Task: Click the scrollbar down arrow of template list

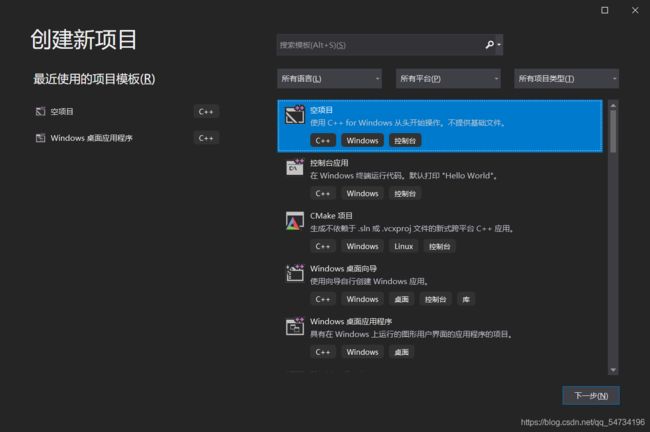Action: pos(613,370)
